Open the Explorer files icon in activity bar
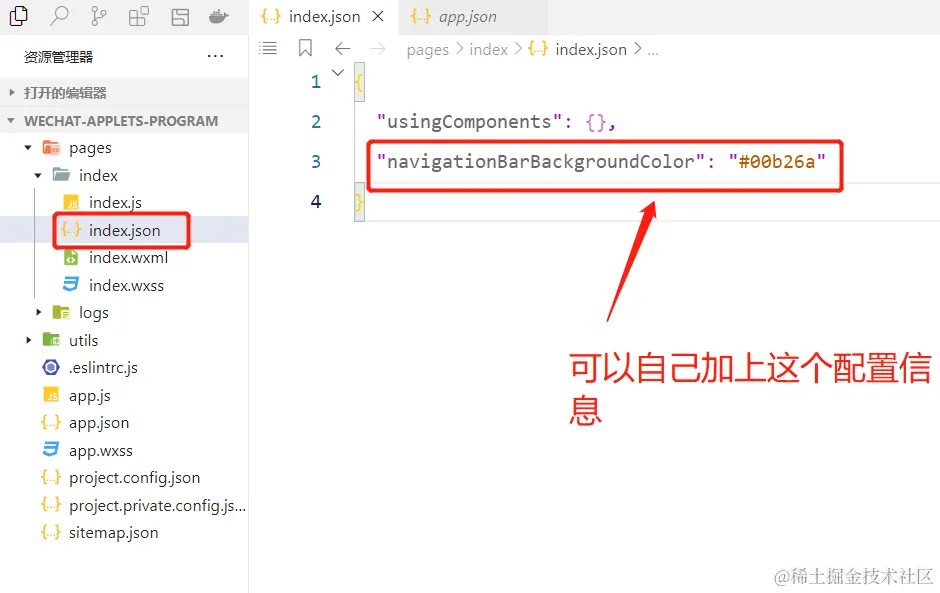This screenshot has height=593, width=940. (x=19, y=16)
